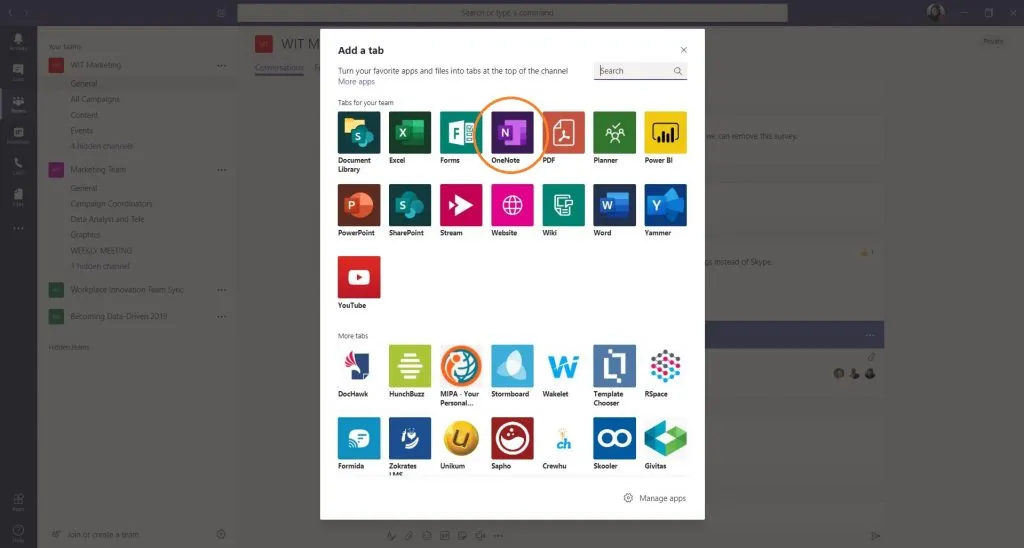The height and width of the screenshot is (548, 1024).
Task: Open the All Campaigns channel
Action: tap(95, 99)
